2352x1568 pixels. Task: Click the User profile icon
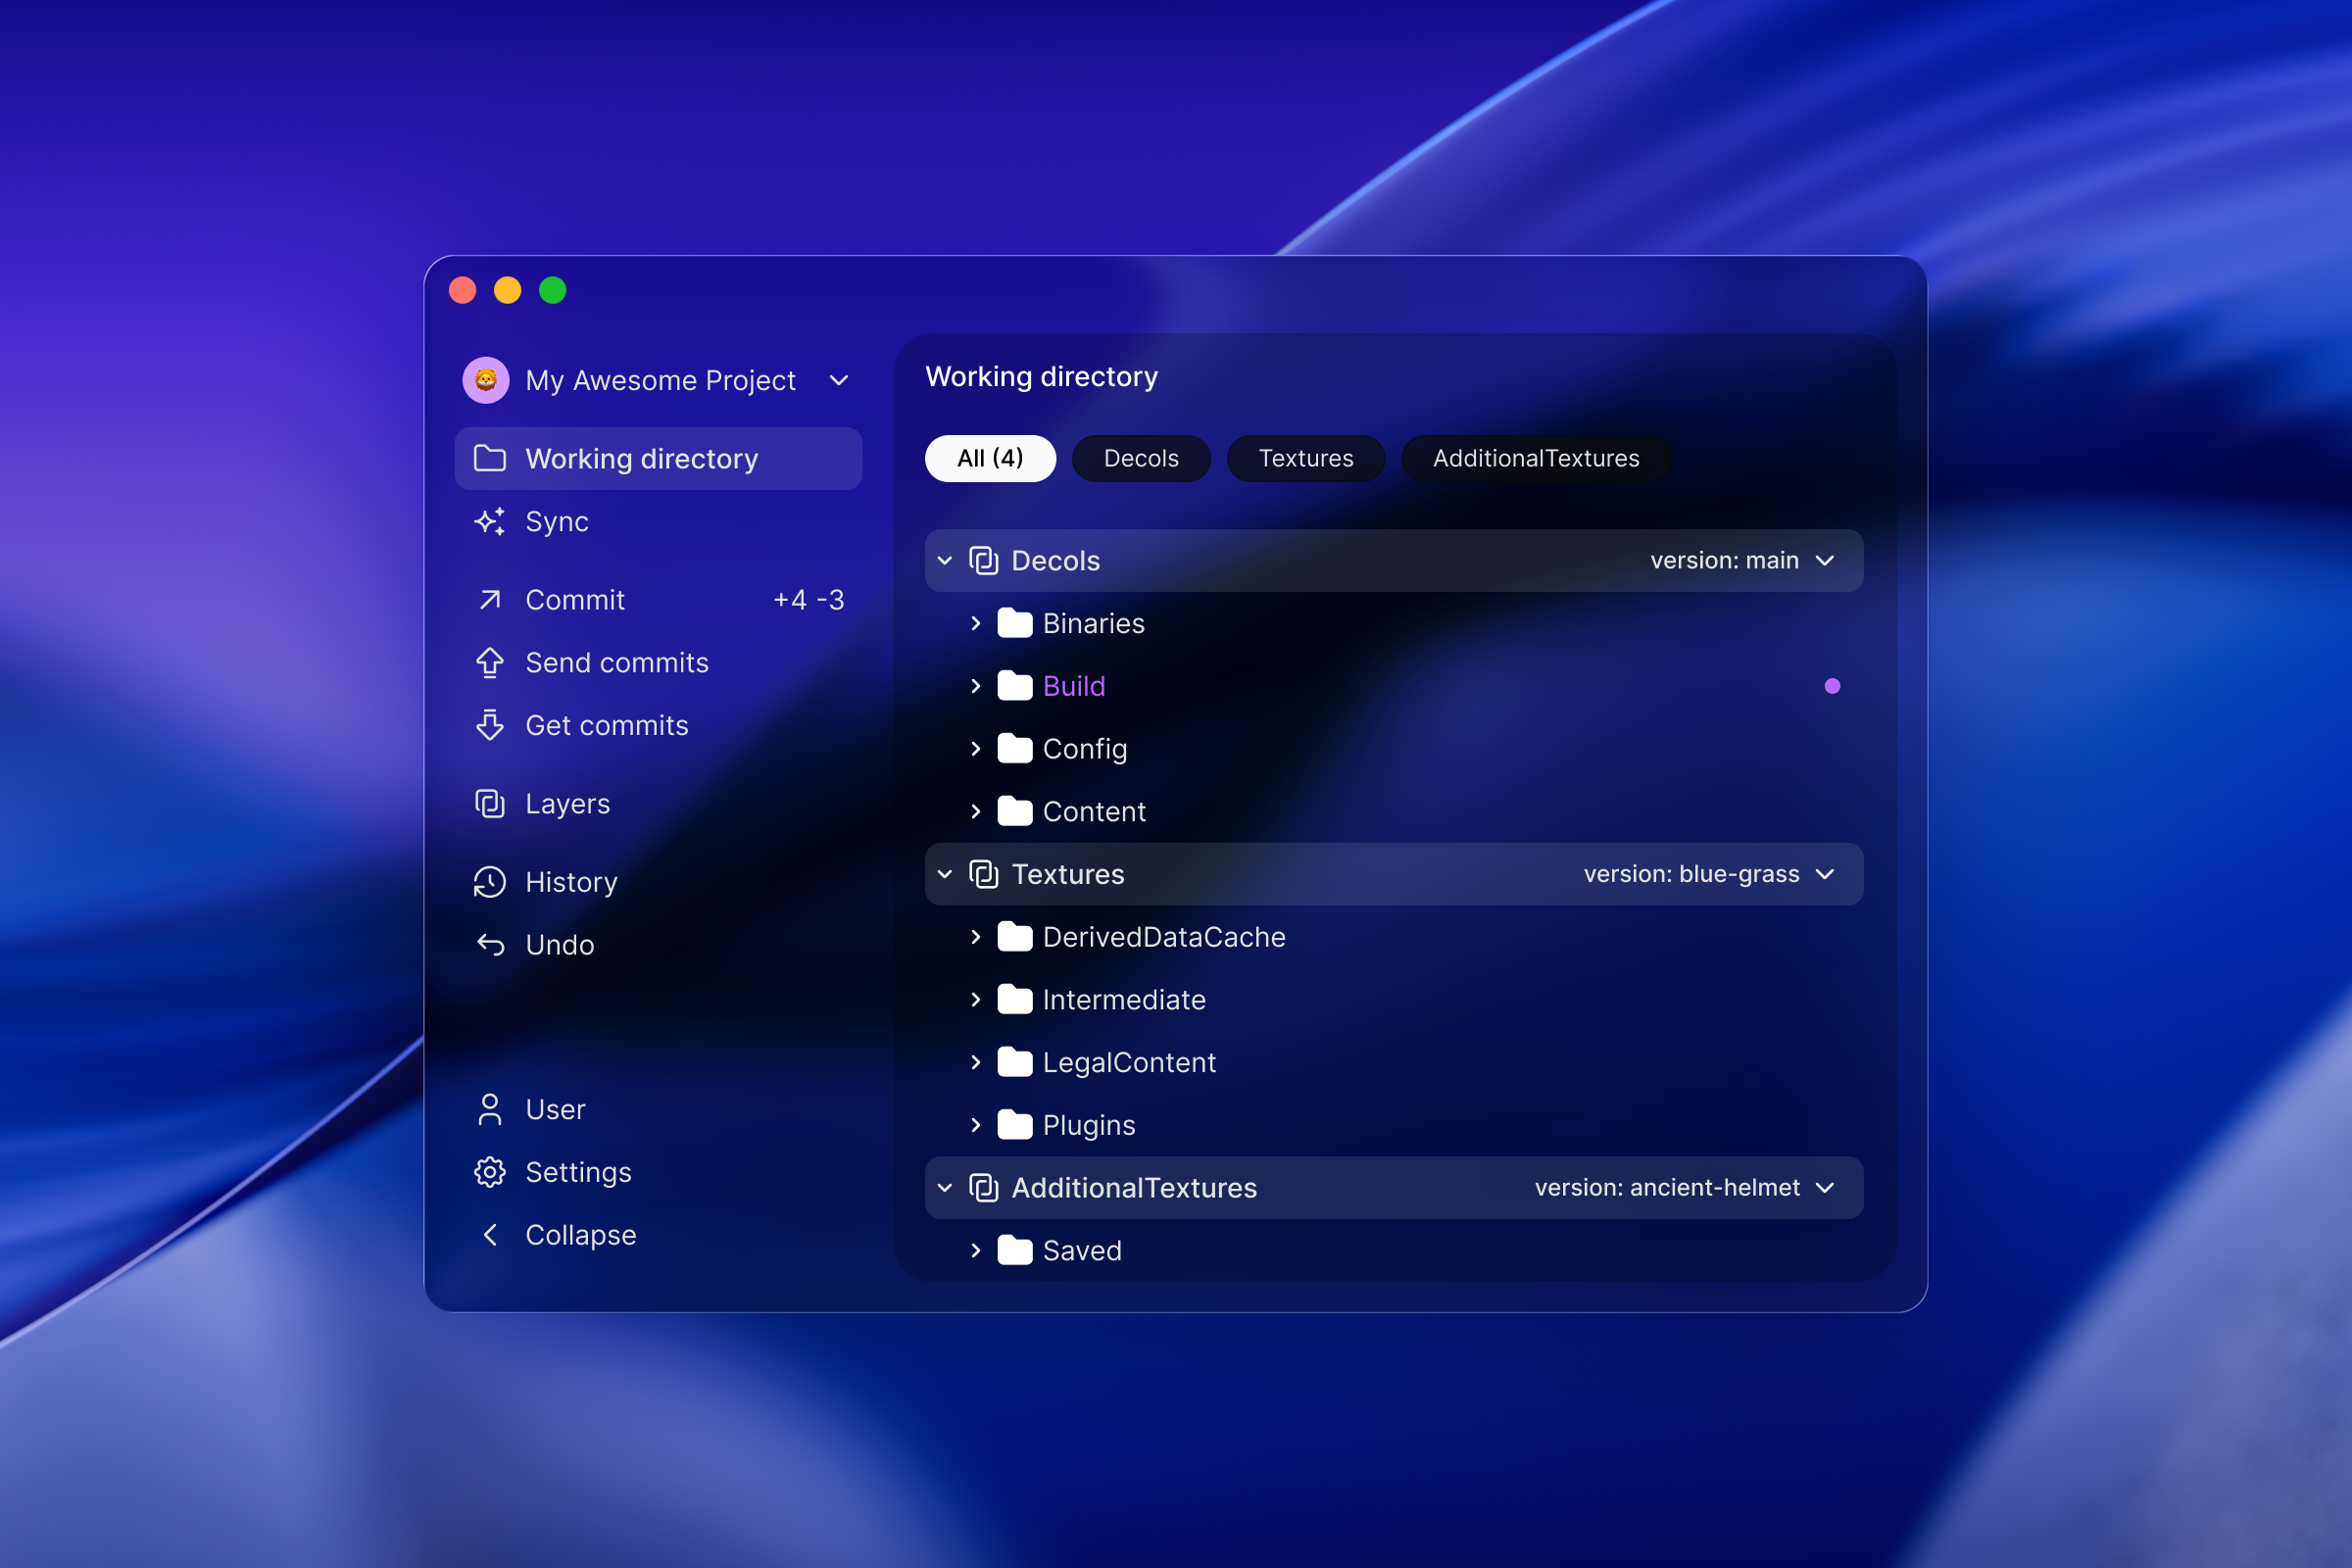point(490,1109)
